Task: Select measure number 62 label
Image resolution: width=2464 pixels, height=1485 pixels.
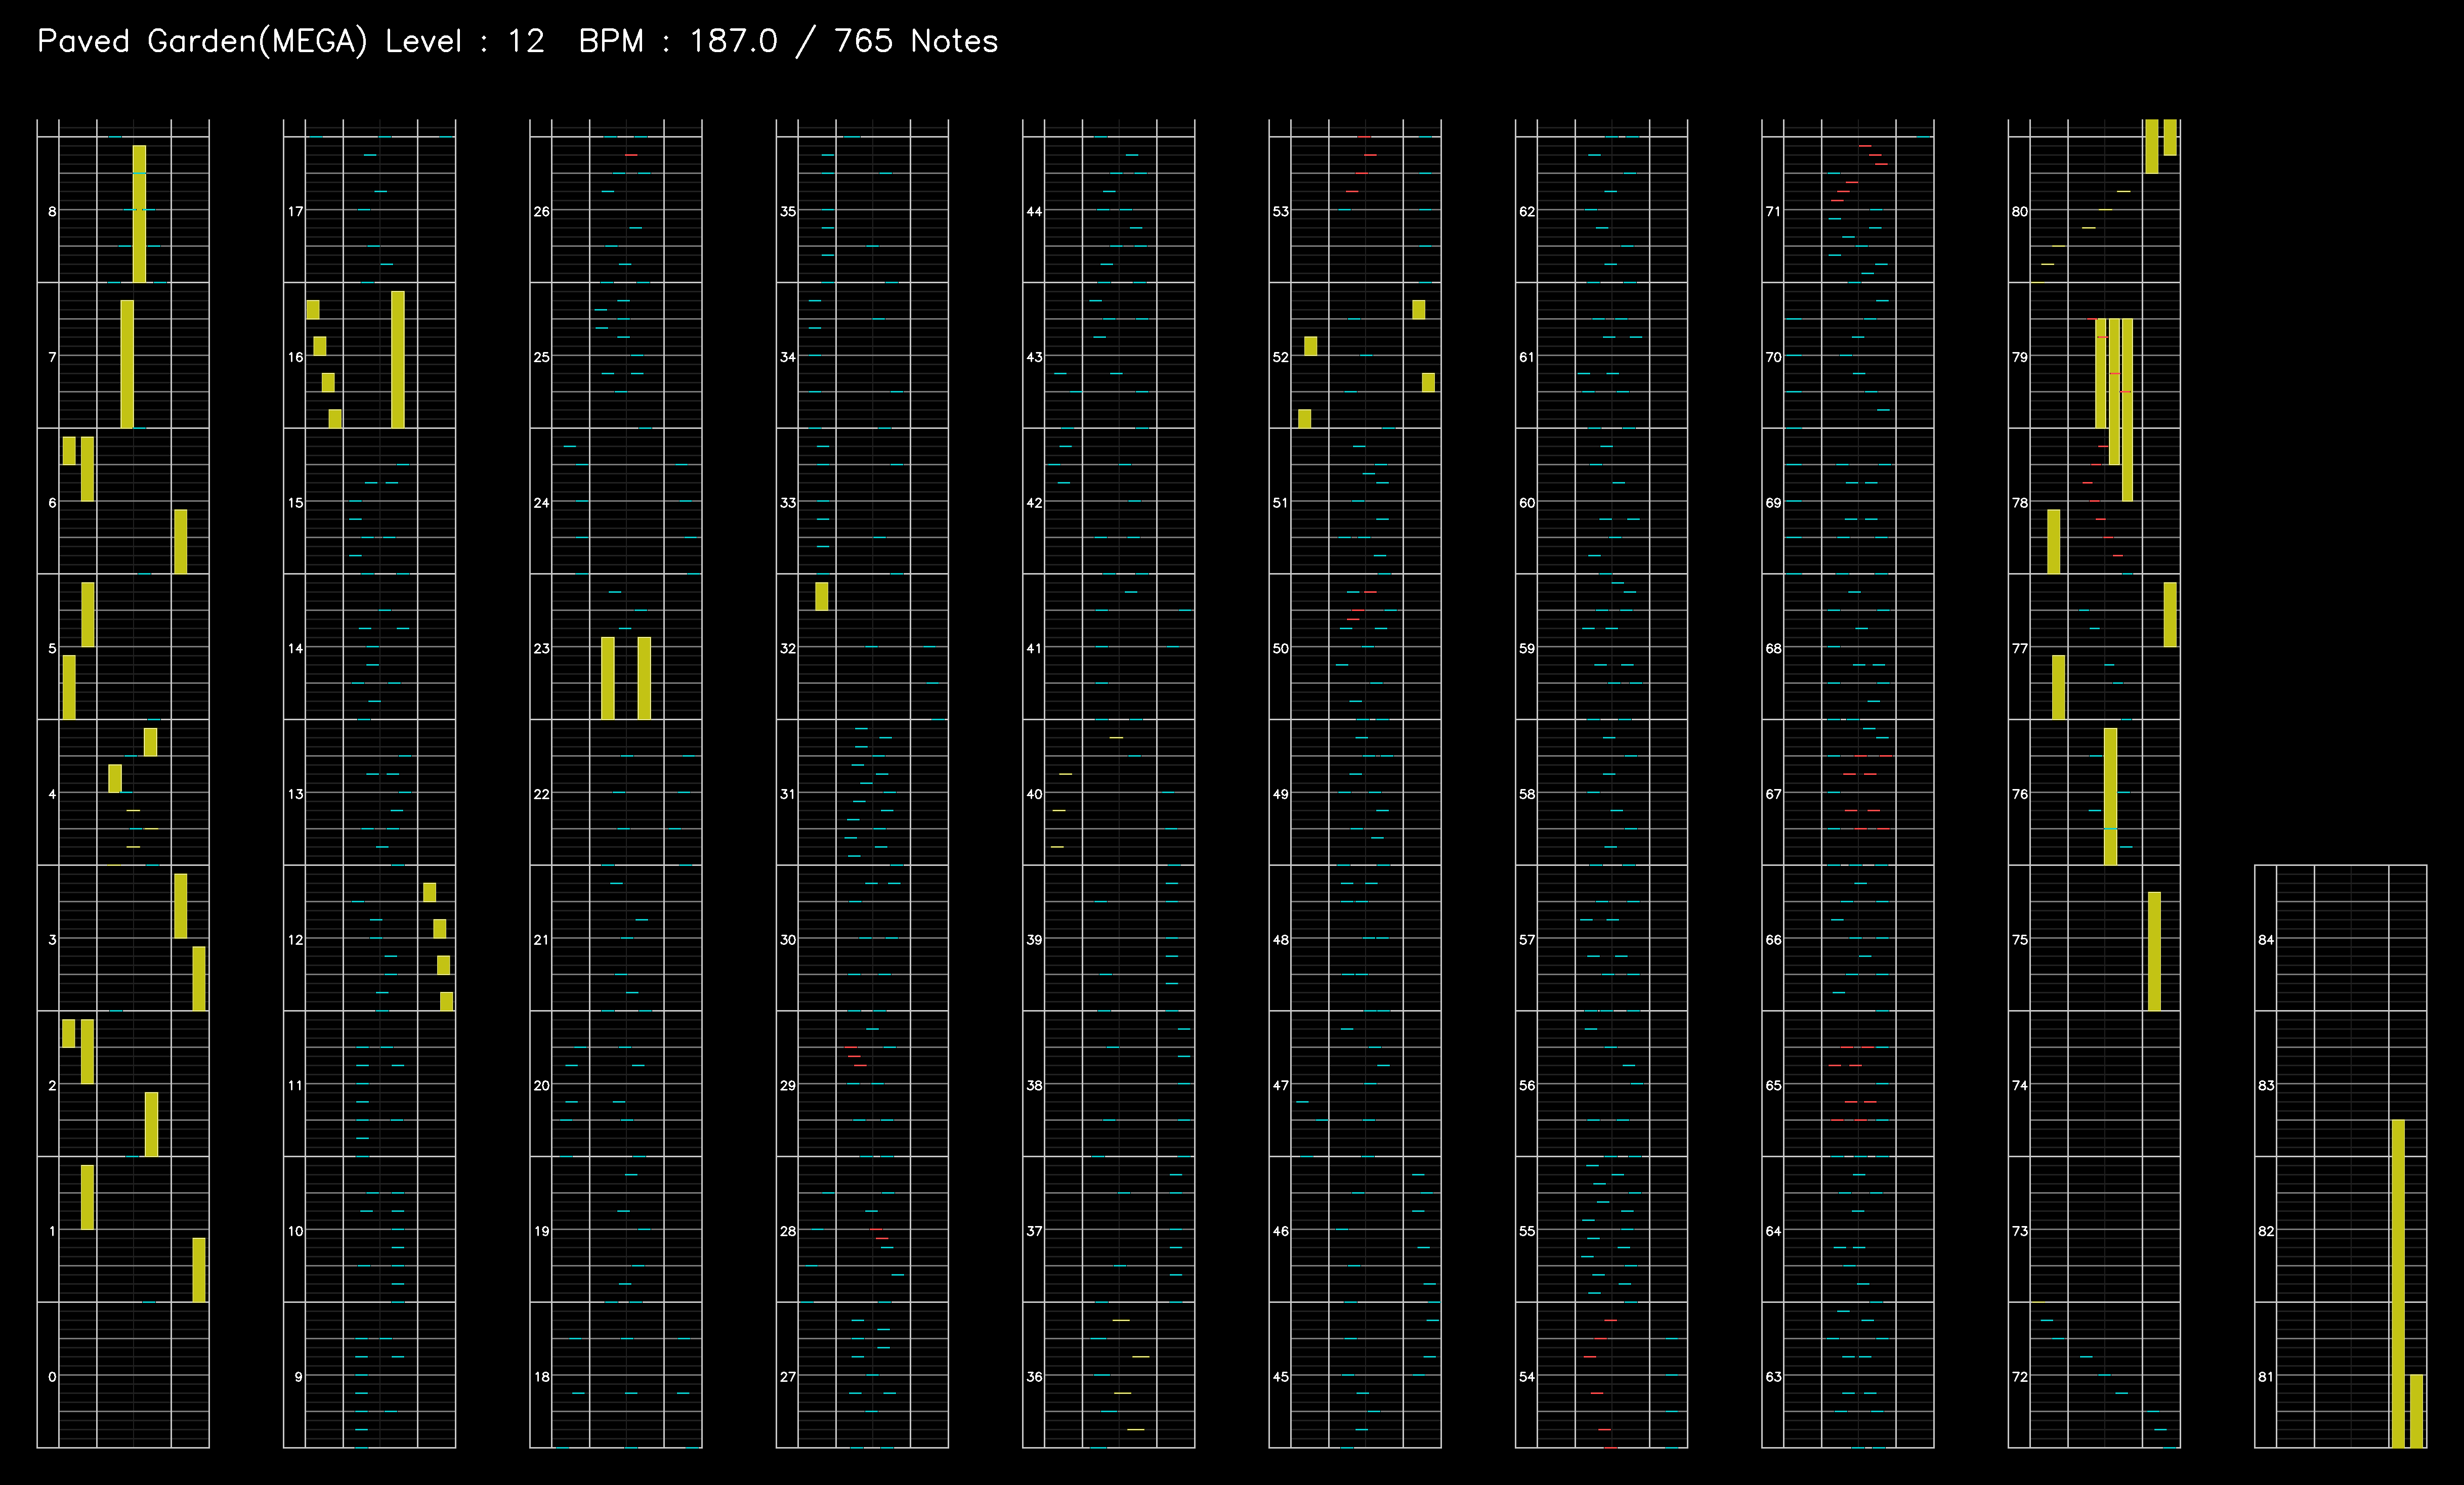Action: [x=1527, y=211]
